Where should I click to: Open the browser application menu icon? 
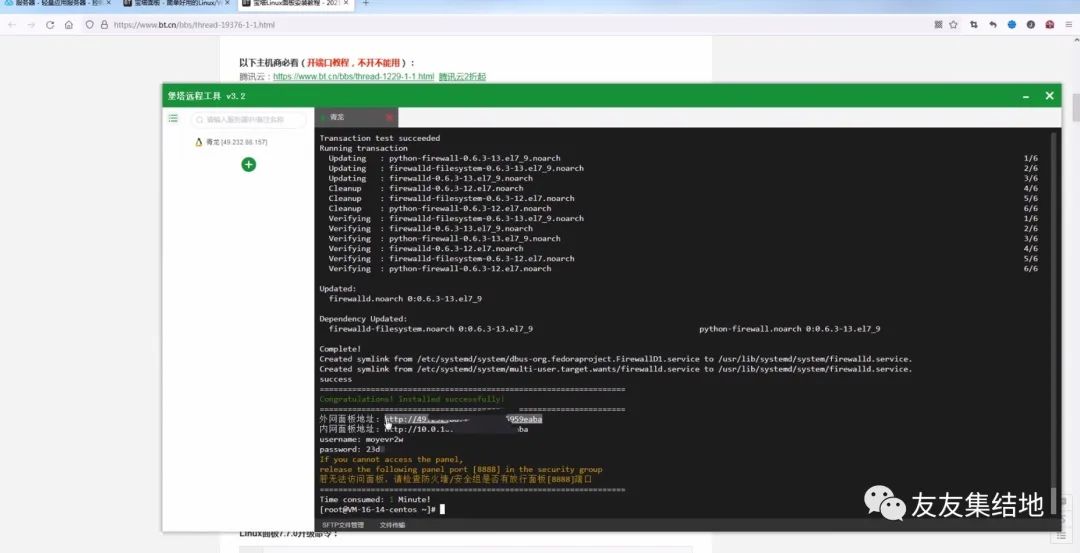(x=1069, y=25)
